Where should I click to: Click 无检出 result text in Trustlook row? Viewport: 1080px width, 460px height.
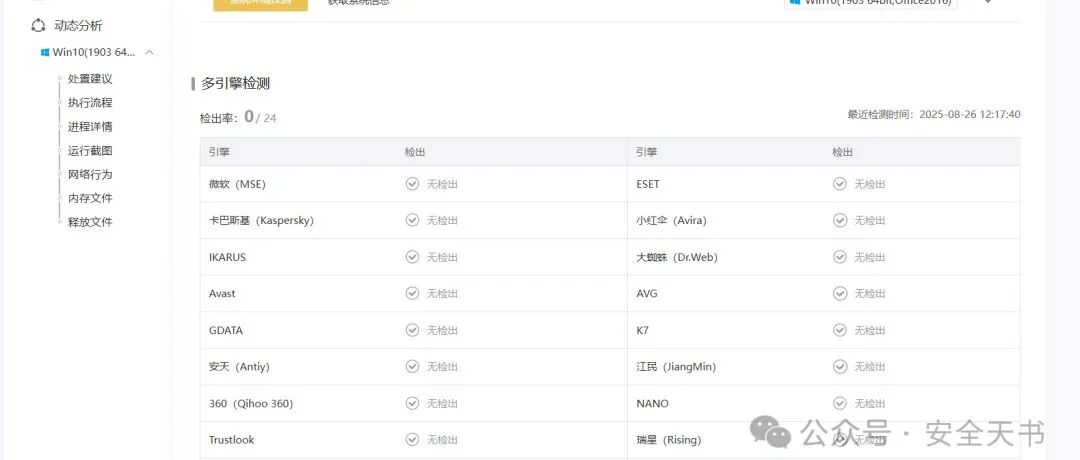point(442,439)
